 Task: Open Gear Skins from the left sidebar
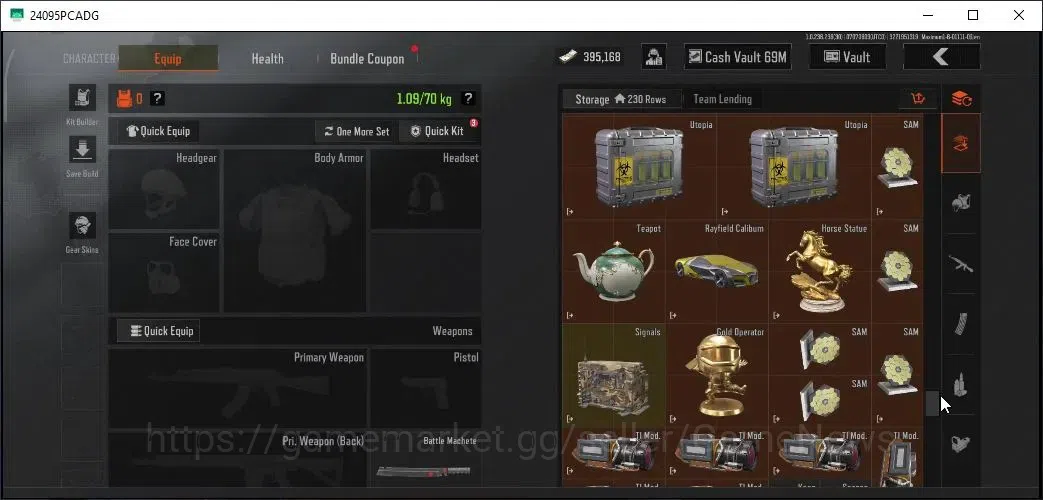pyautogui.click(x=82, y=226)
